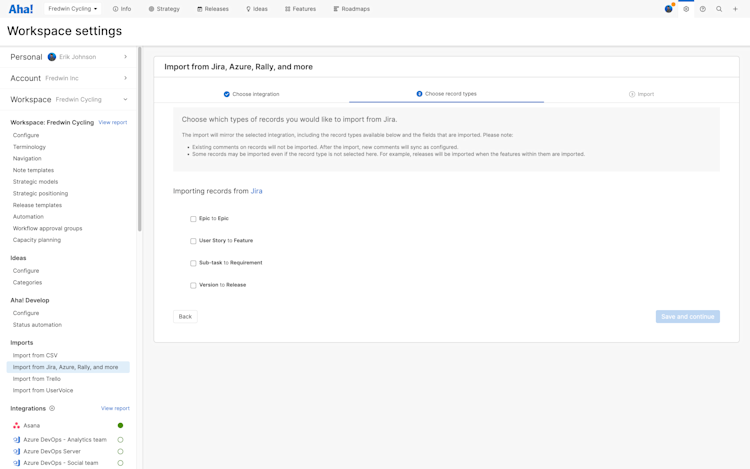Open the help question mark icon
Screen dimensions: 750x469
703,9
